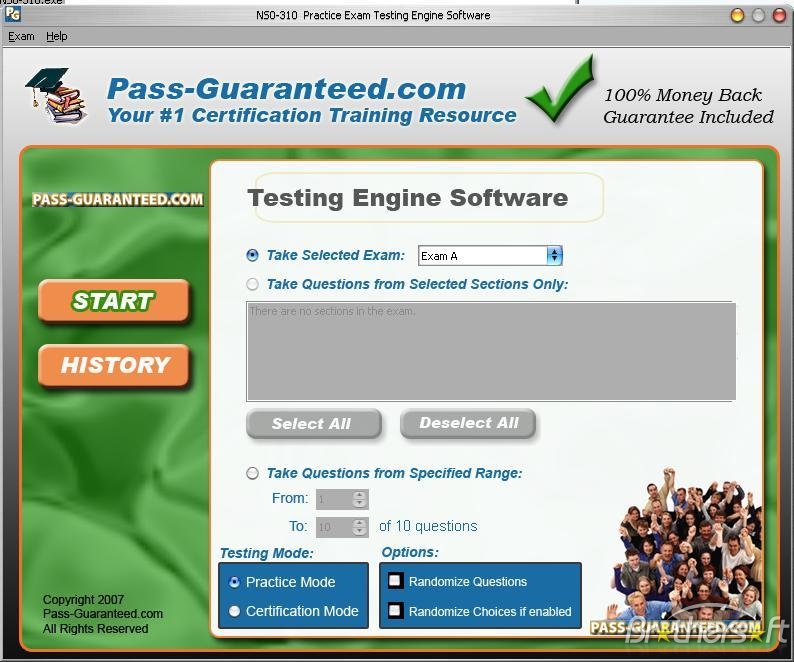Click 'There are no sections in the exam.' text
Screen dimensions: 794x662
pos(332,311)
